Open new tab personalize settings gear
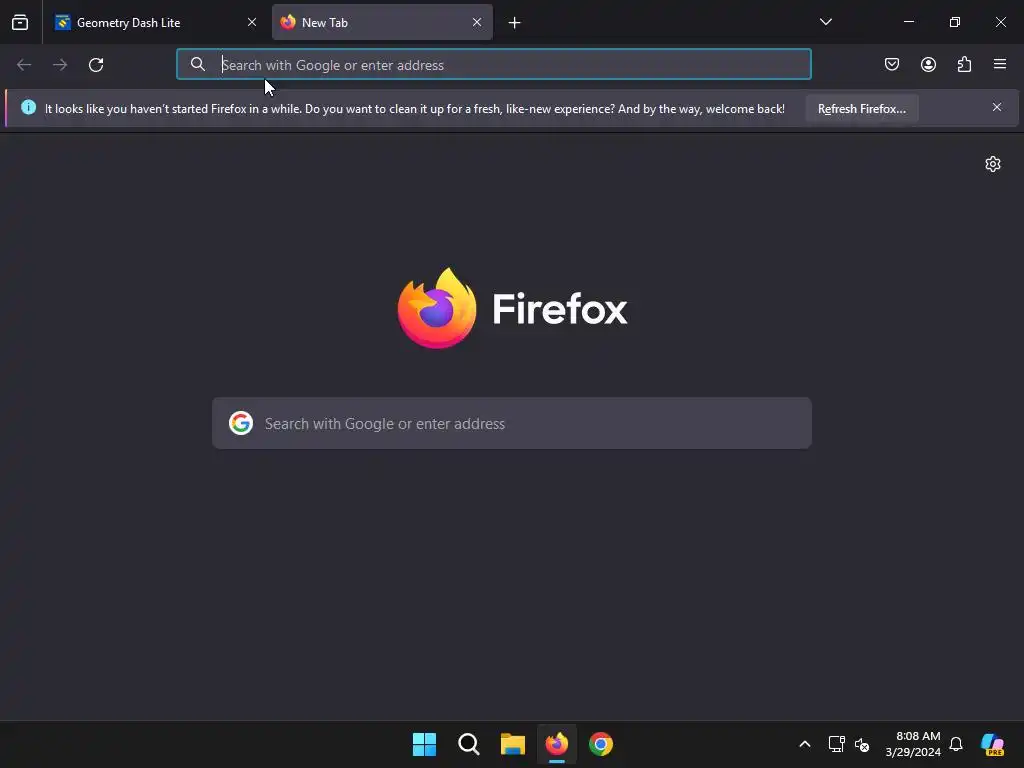1024x768 pixels. 993,164
